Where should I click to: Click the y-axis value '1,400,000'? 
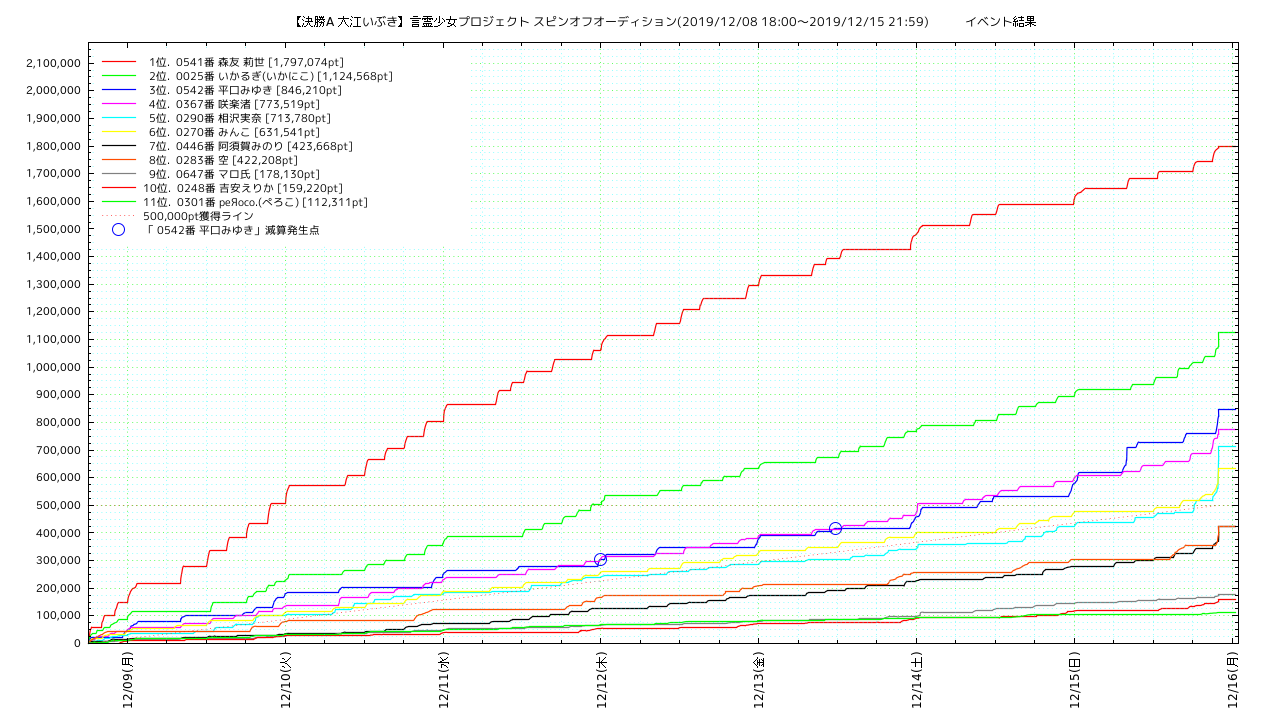[x=52, y=256]
